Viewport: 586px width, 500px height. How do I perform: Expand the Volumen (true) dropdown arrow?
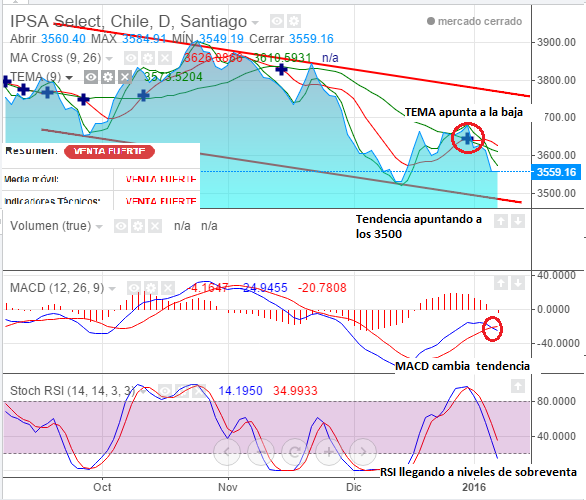click(99, 227)
